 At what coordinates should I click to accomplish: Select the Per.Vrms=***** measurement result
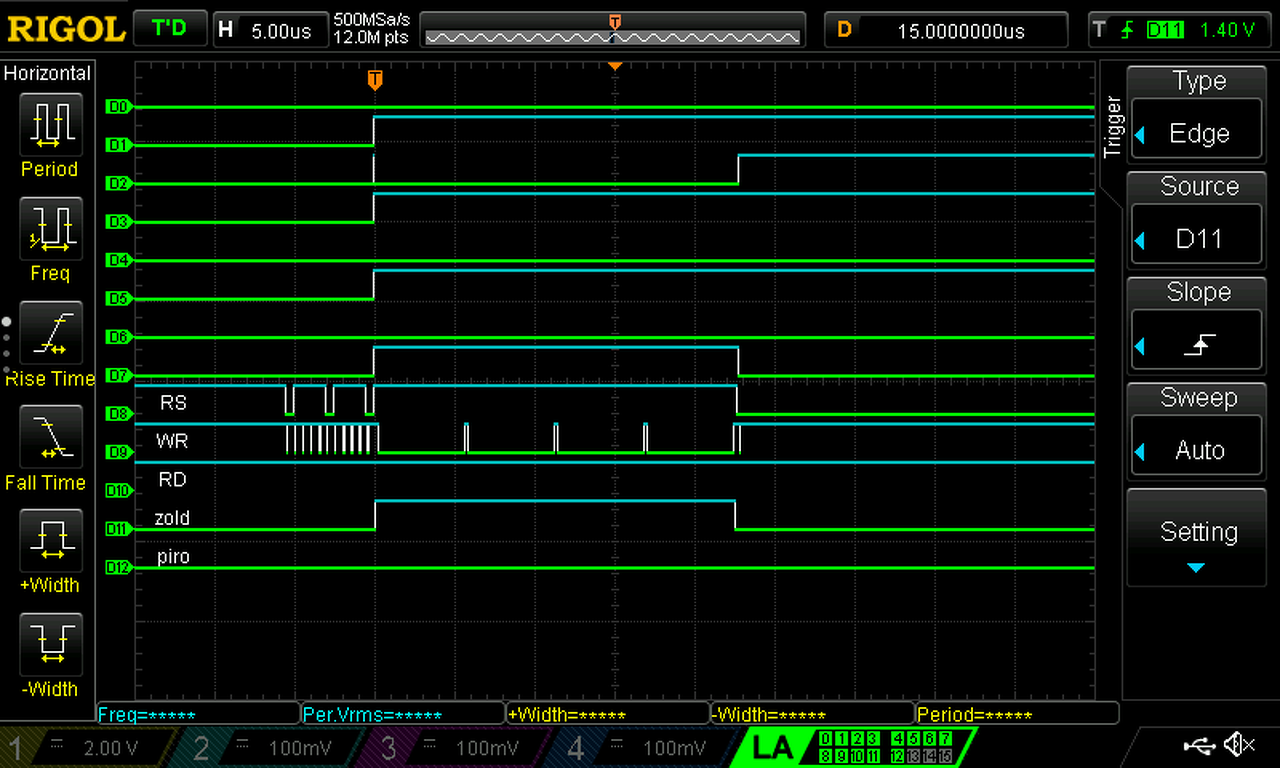[x=403, y=714]
